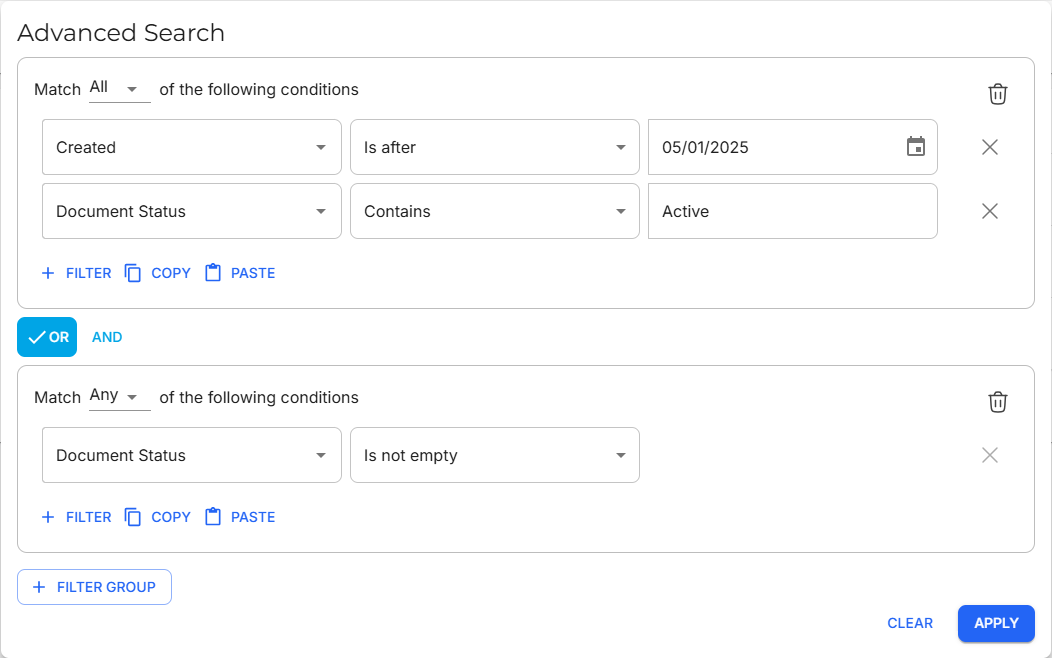The image size is (1052, 658).
Task: Paste filters into the first group
Action: (240, 273)
